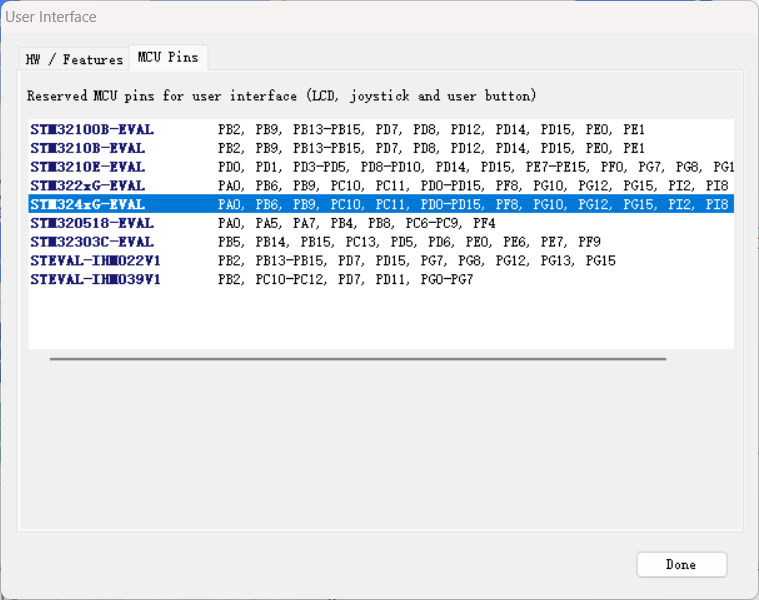Select the STM3210E-EVAL board row
The width and height of the screenshot is (759, 600).
pyautogui.click(x=381, y=167)
